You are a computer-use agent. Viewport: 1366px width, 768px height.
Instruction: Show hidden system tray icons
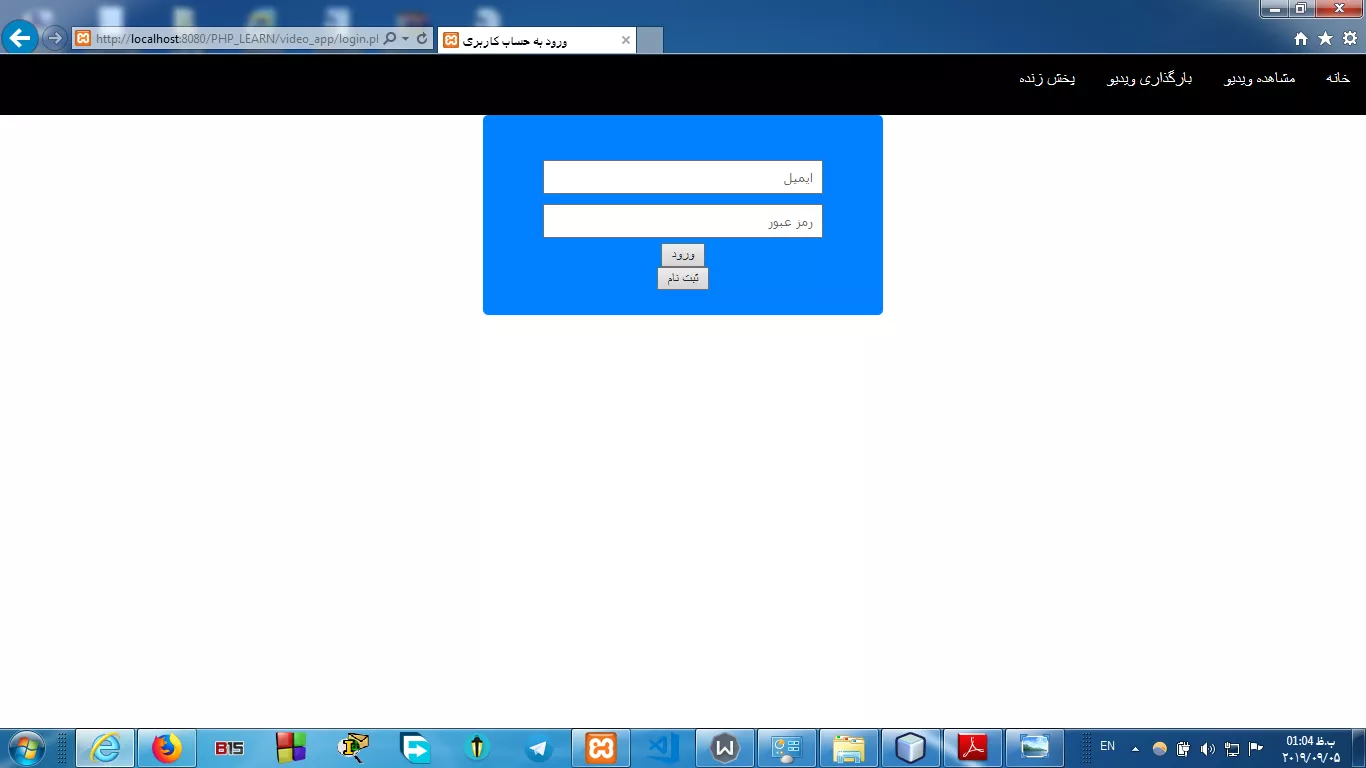(x=1135, y=748)
